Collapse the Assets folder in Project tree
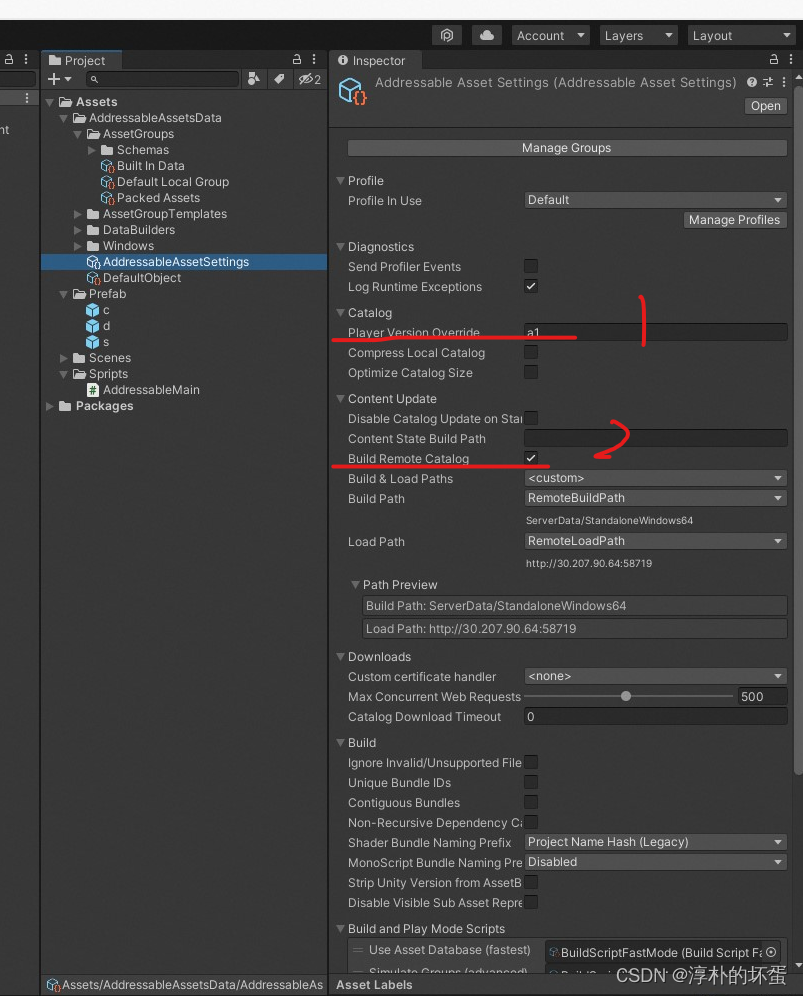803x996 pixels. tap(50, 101)
